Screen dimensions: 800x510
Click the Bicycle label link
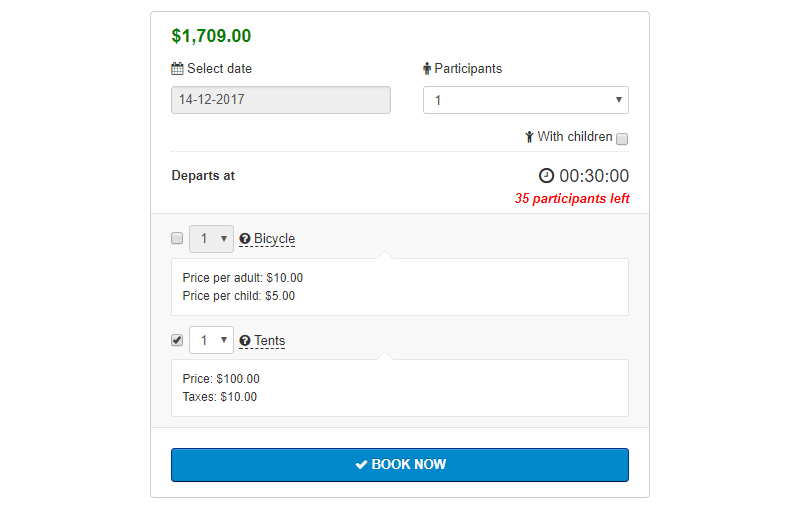tap(274, 239)
